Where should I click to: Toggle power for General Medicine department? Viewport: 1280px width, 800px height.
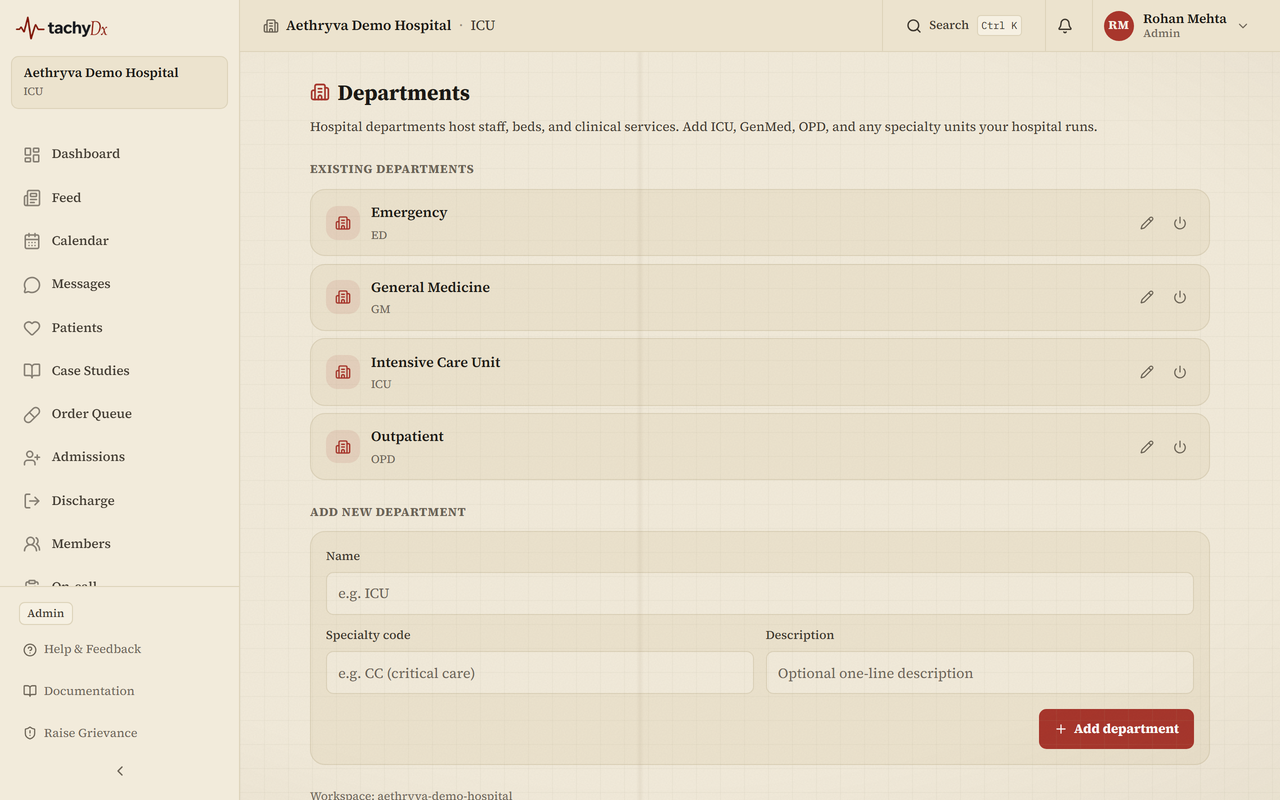coord(1180,297)
